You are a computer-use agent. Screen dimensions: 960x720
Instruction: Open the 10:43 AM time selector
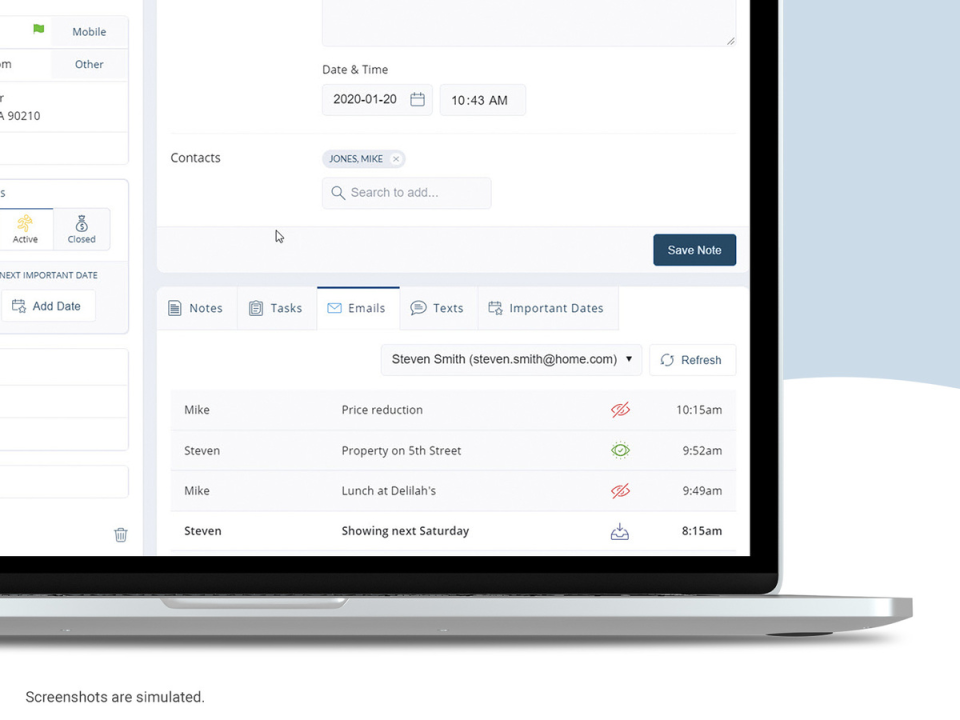[482, 99]
